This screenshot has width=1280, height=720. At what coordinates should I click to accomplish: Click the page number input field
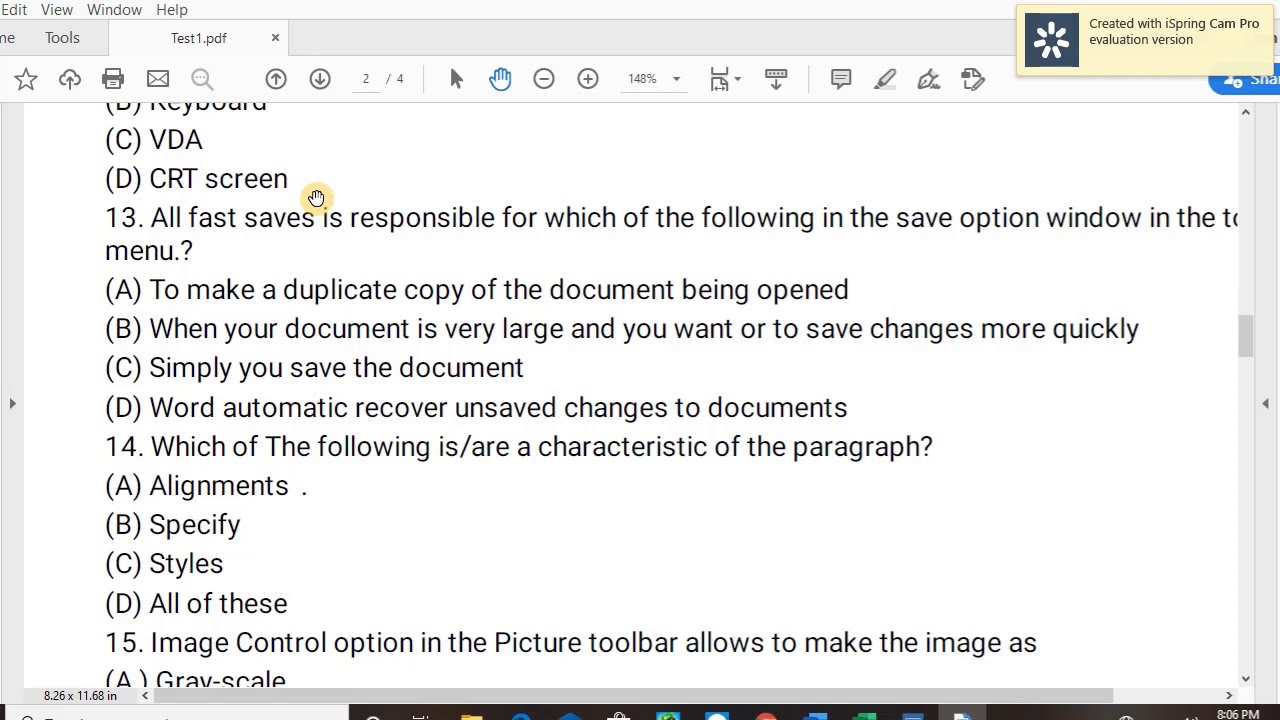click(366, 79)
